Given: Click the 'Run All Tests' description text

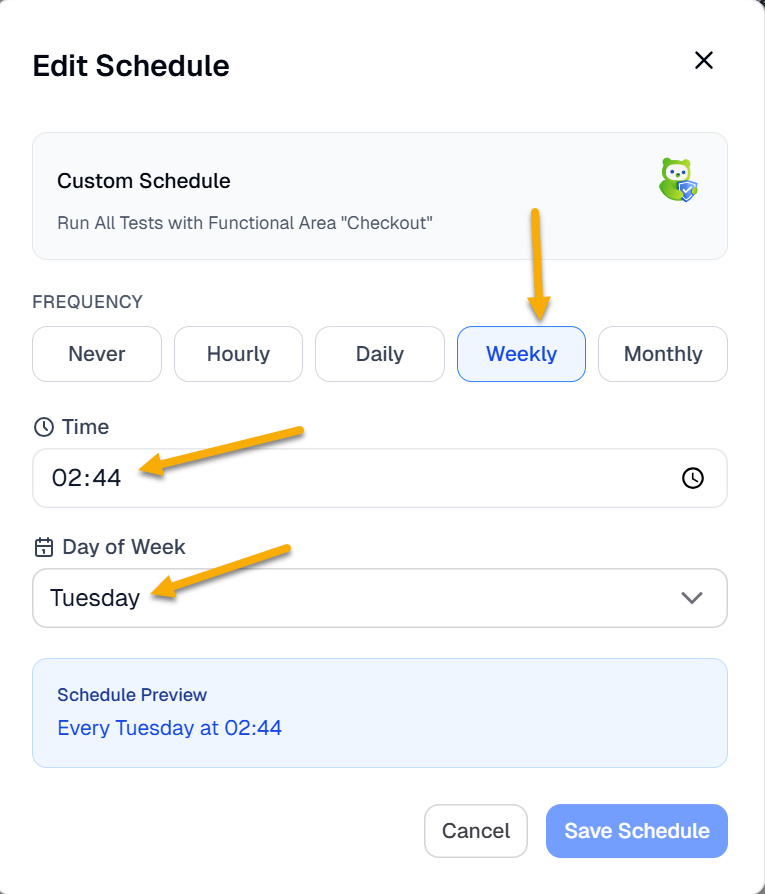Looking at the screenshot, I should click(245, 222).
